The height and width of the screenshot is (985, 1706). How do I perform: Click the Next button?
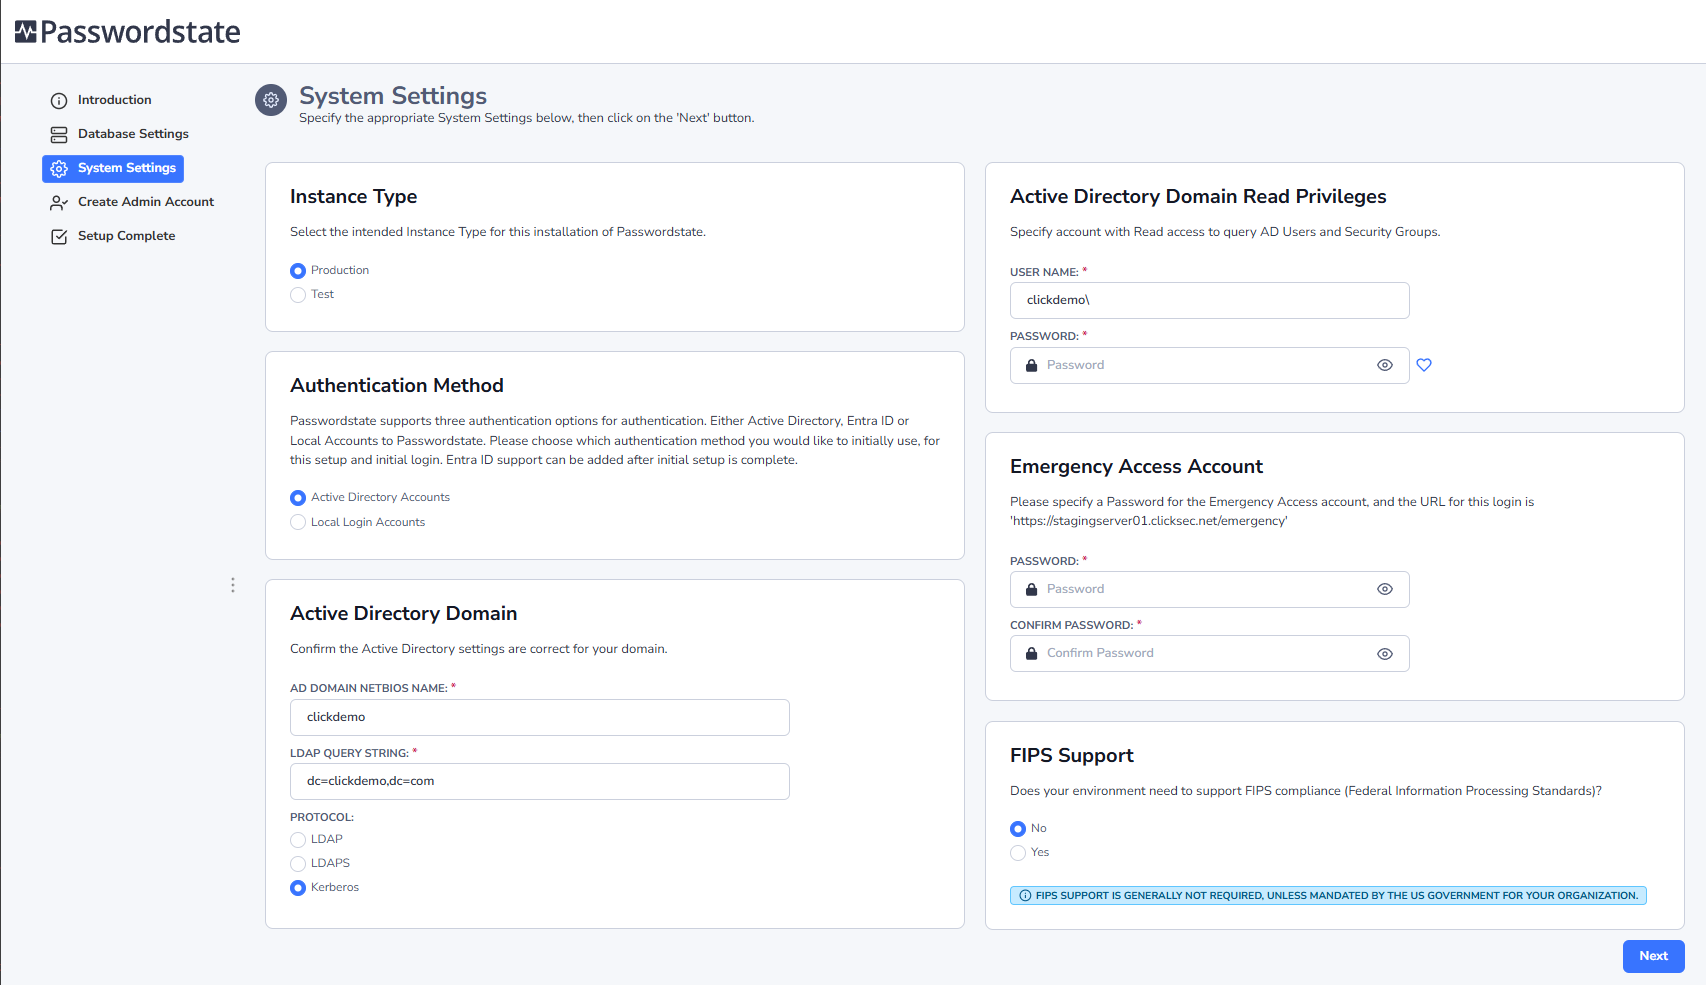pyautogui.click(x=1654, y=956)
